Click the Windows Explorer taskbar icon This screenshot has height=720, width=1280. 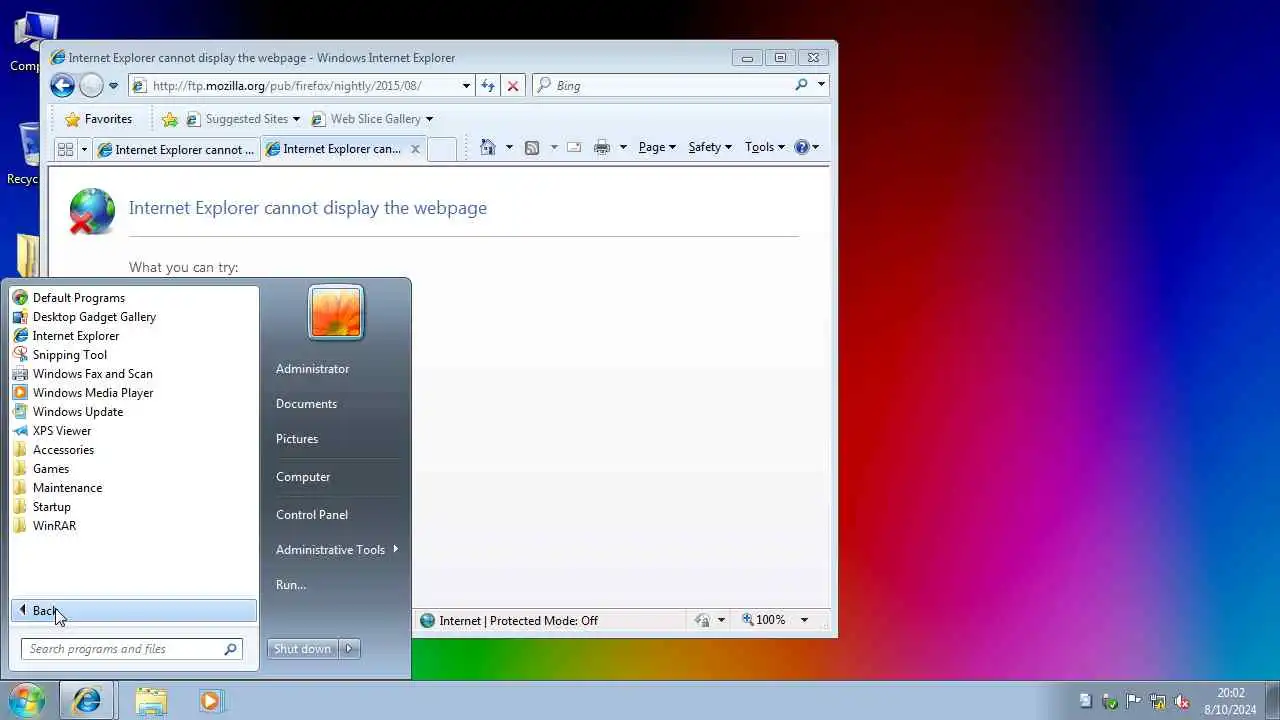[151, 701]
